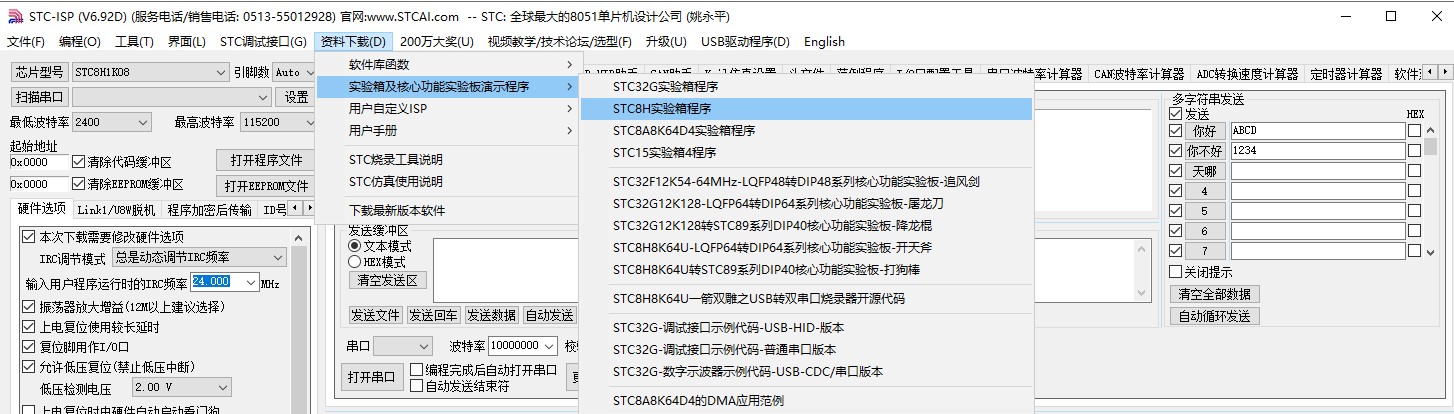Screen dimensions: 1454x414
Task: Toggle 振荡器放大增益 checkbox
Action: click(x=28, y=306)
